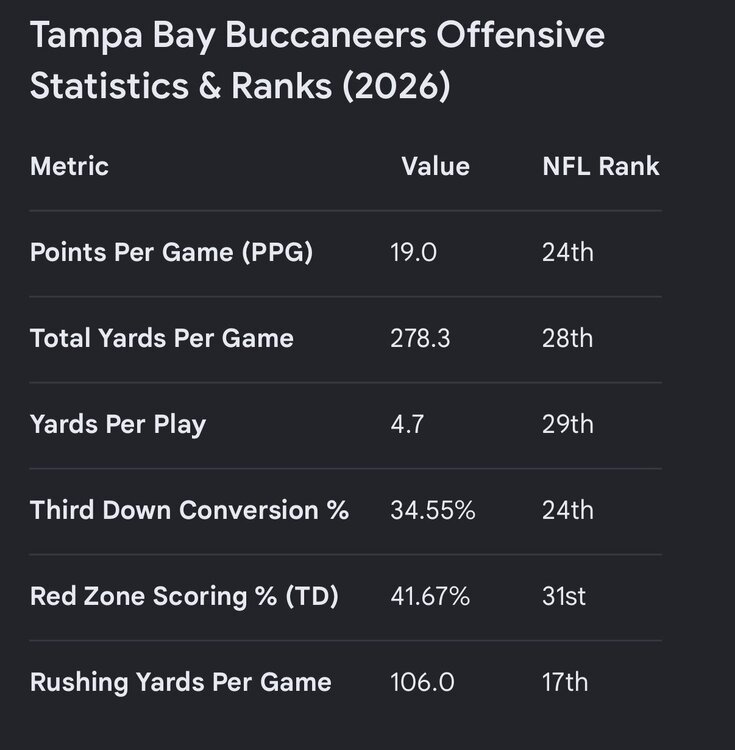Click the 34.55% conversion value

(433, 510)
